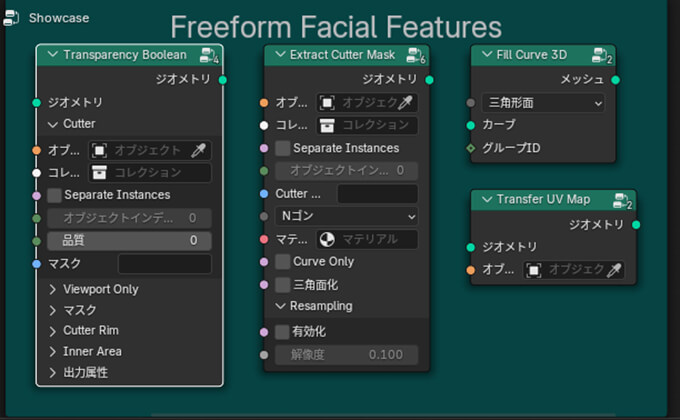Collapse Transparency Boolean node
The width and height of the screenshot is (680, 420).
53,55
